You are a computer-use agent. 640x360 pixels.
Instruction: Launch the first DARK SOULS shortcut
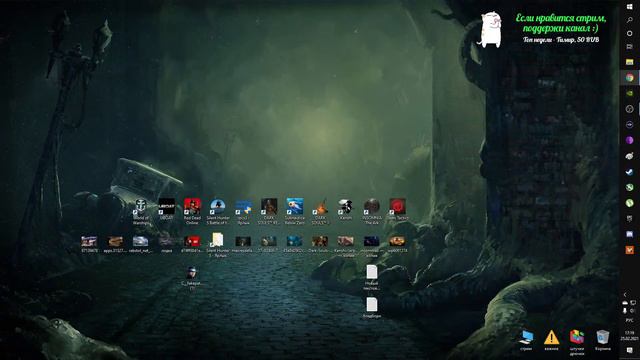pos(269,211)
